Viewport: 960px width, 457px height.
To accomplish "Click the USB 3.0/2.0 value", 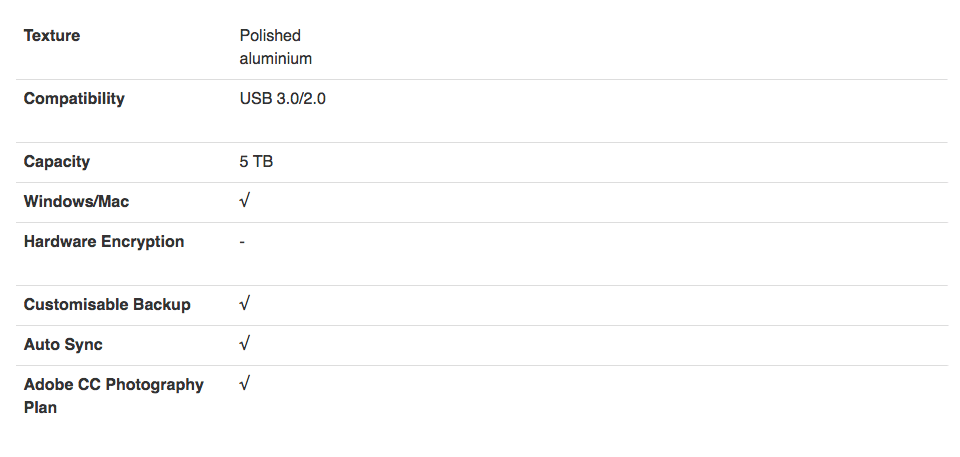I will (282, 99).
